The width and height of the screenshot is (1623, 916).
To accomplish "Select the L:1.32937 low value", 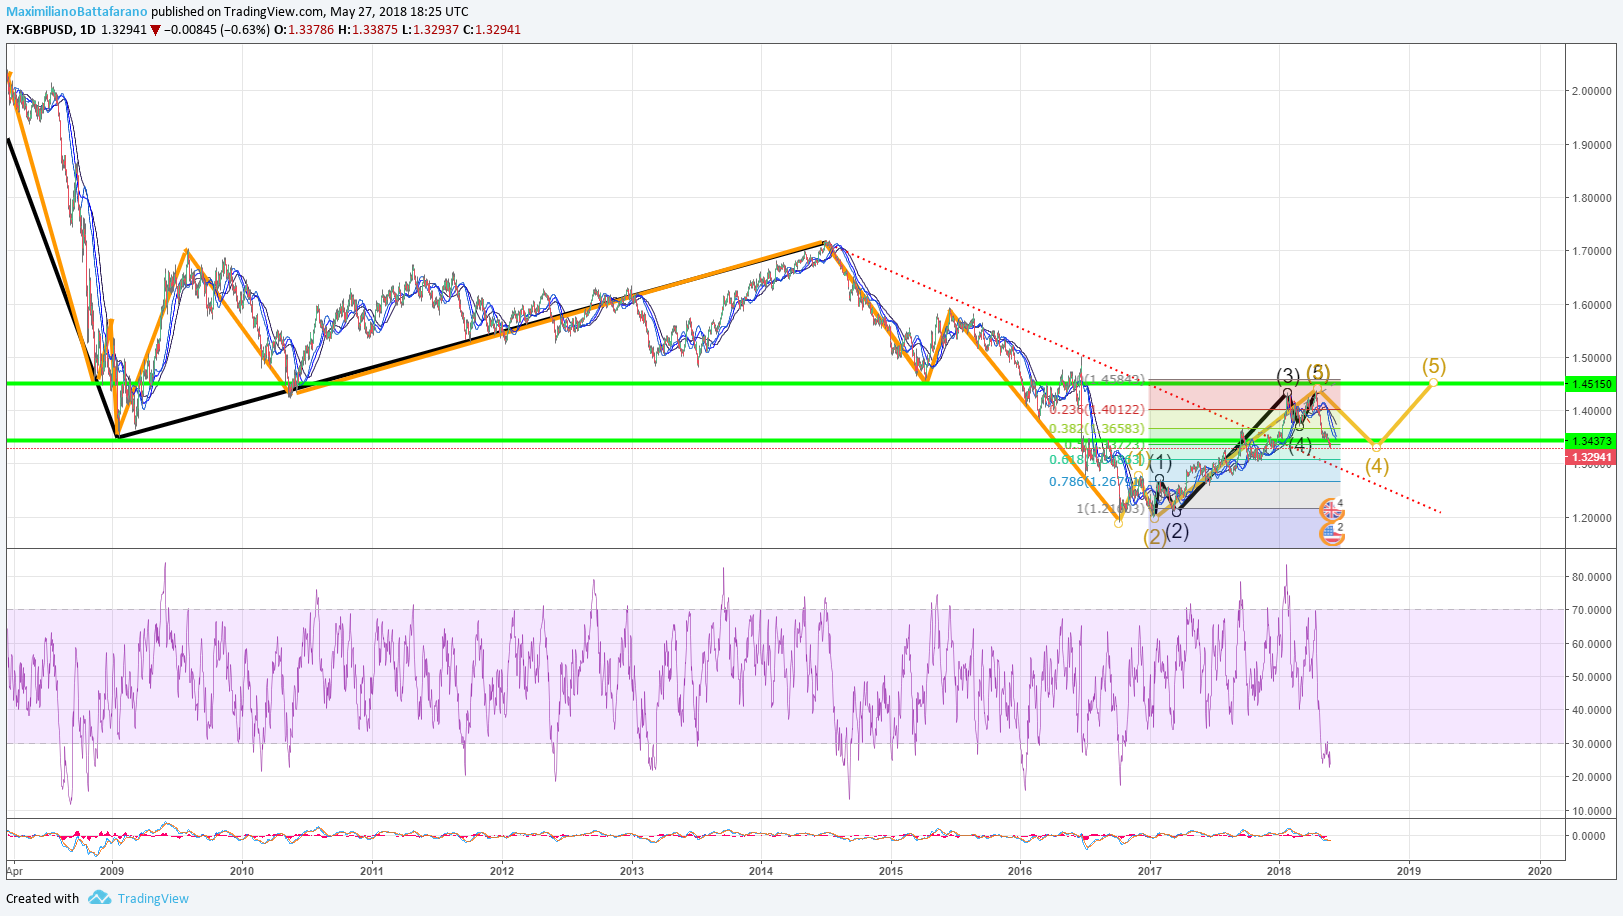I will (431, 29).
